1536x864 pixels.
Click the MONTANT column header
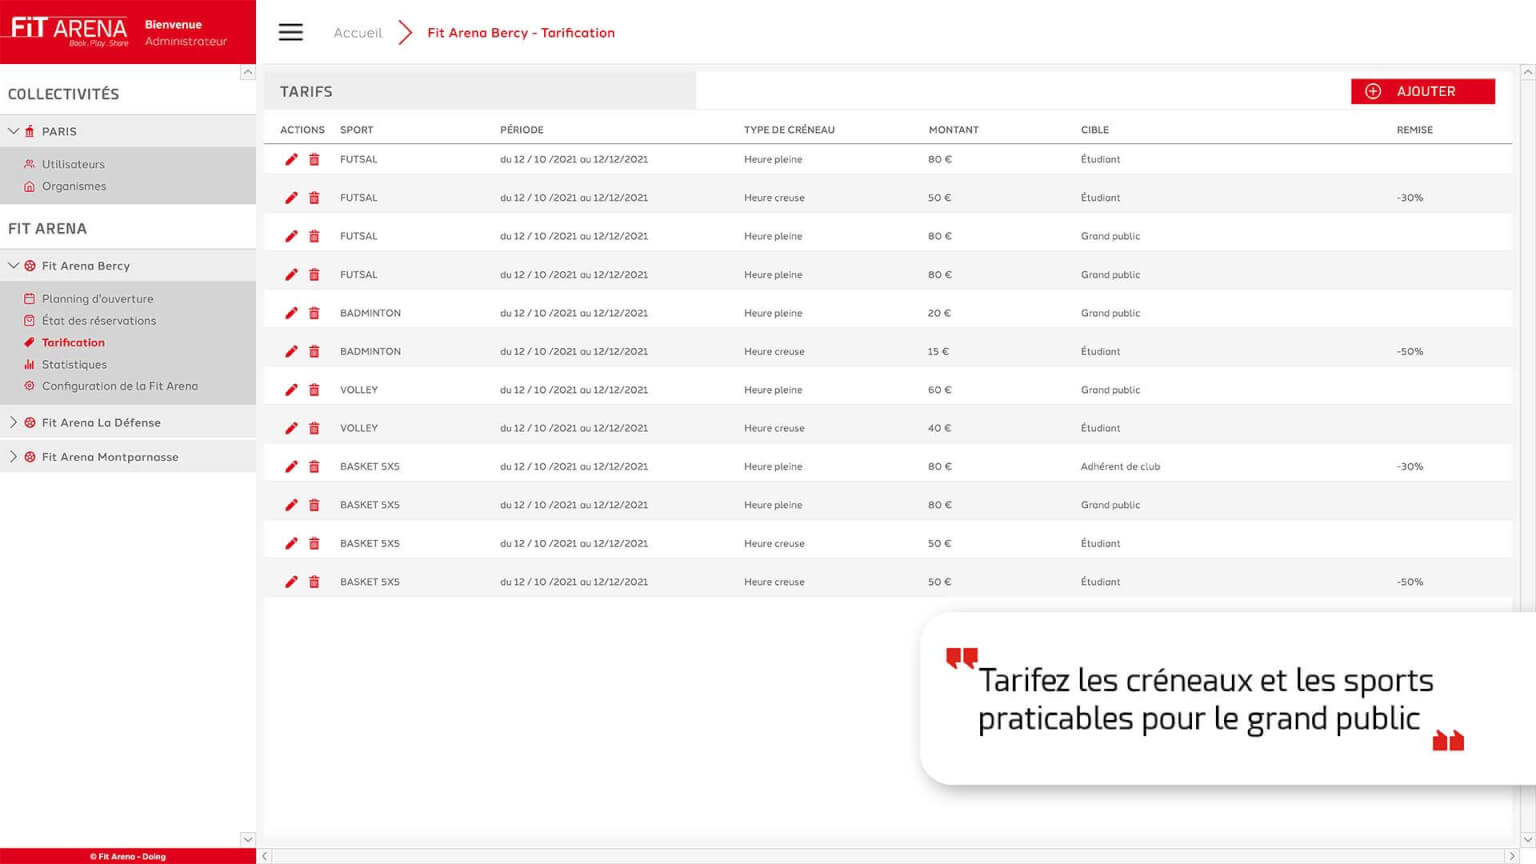[954, 130]
